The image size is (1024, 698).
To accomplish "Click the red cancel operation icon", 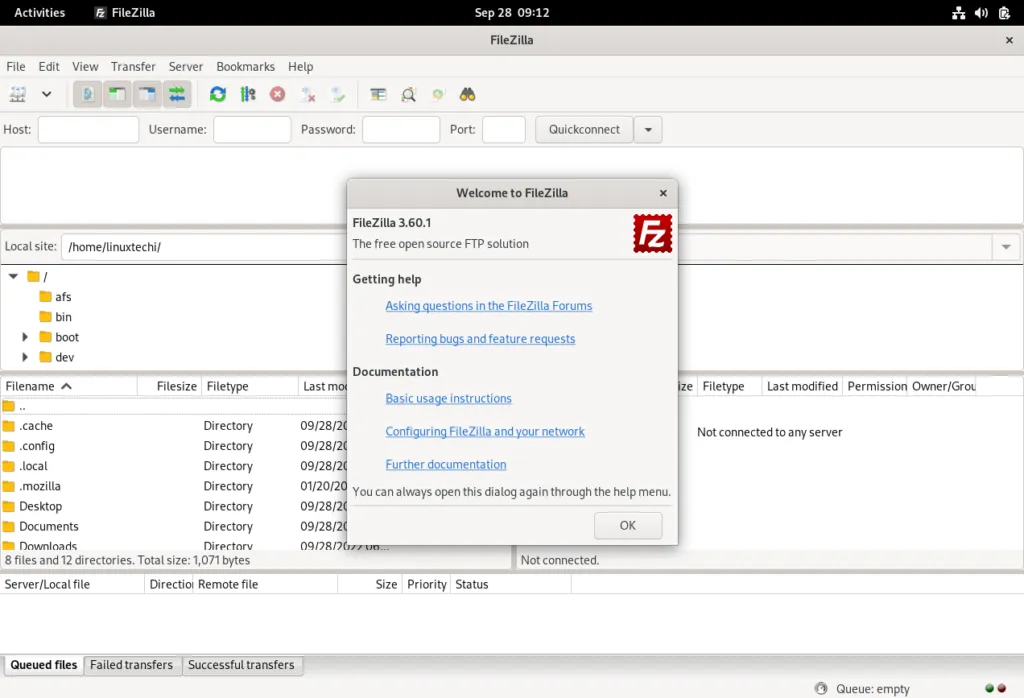I will tap(278, 94).
